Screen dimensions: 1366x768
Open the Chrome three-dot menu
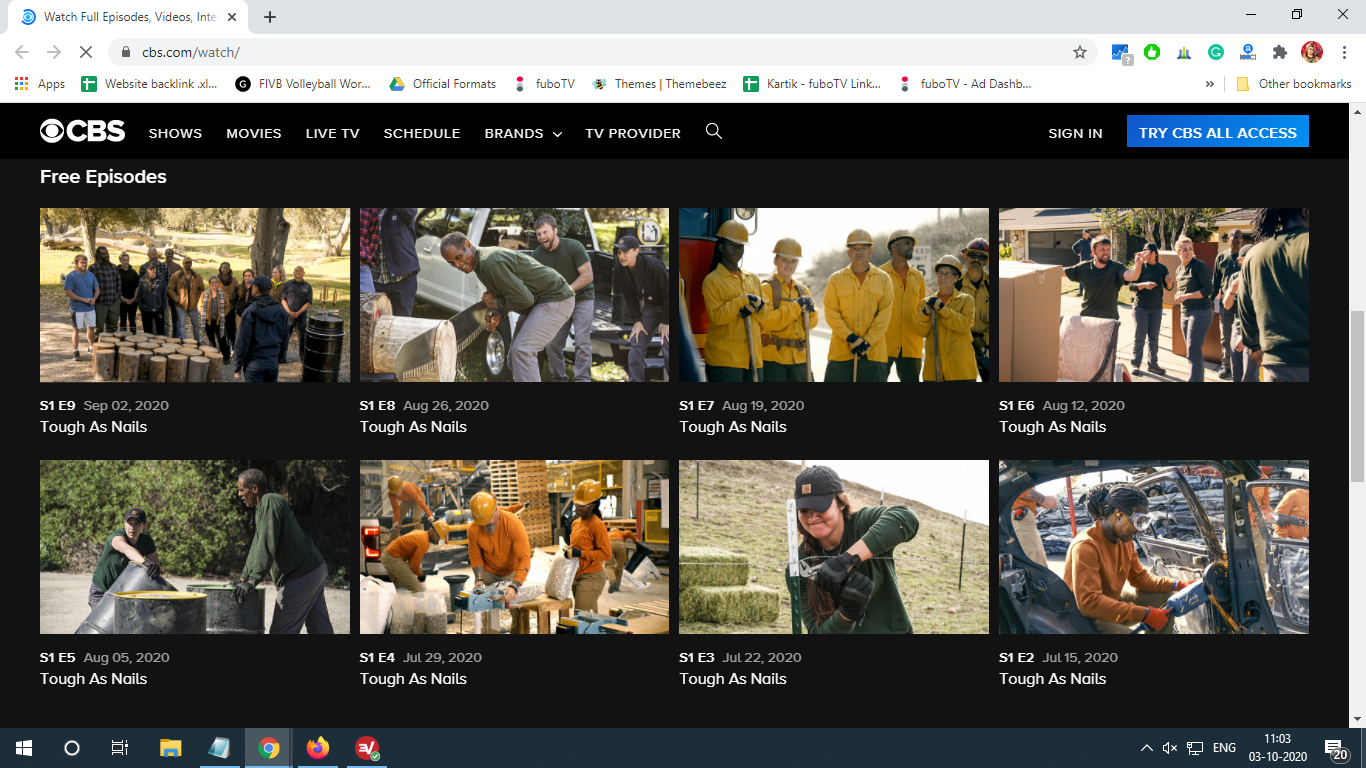1344,52
